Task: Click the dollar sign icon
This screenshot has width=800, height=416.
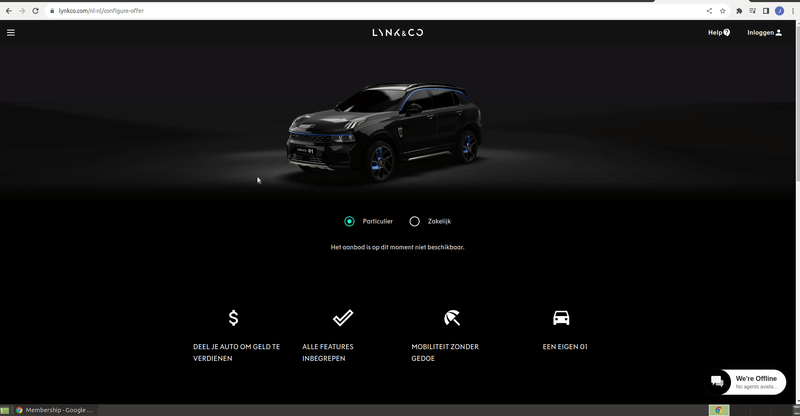Action: [233, 318]
